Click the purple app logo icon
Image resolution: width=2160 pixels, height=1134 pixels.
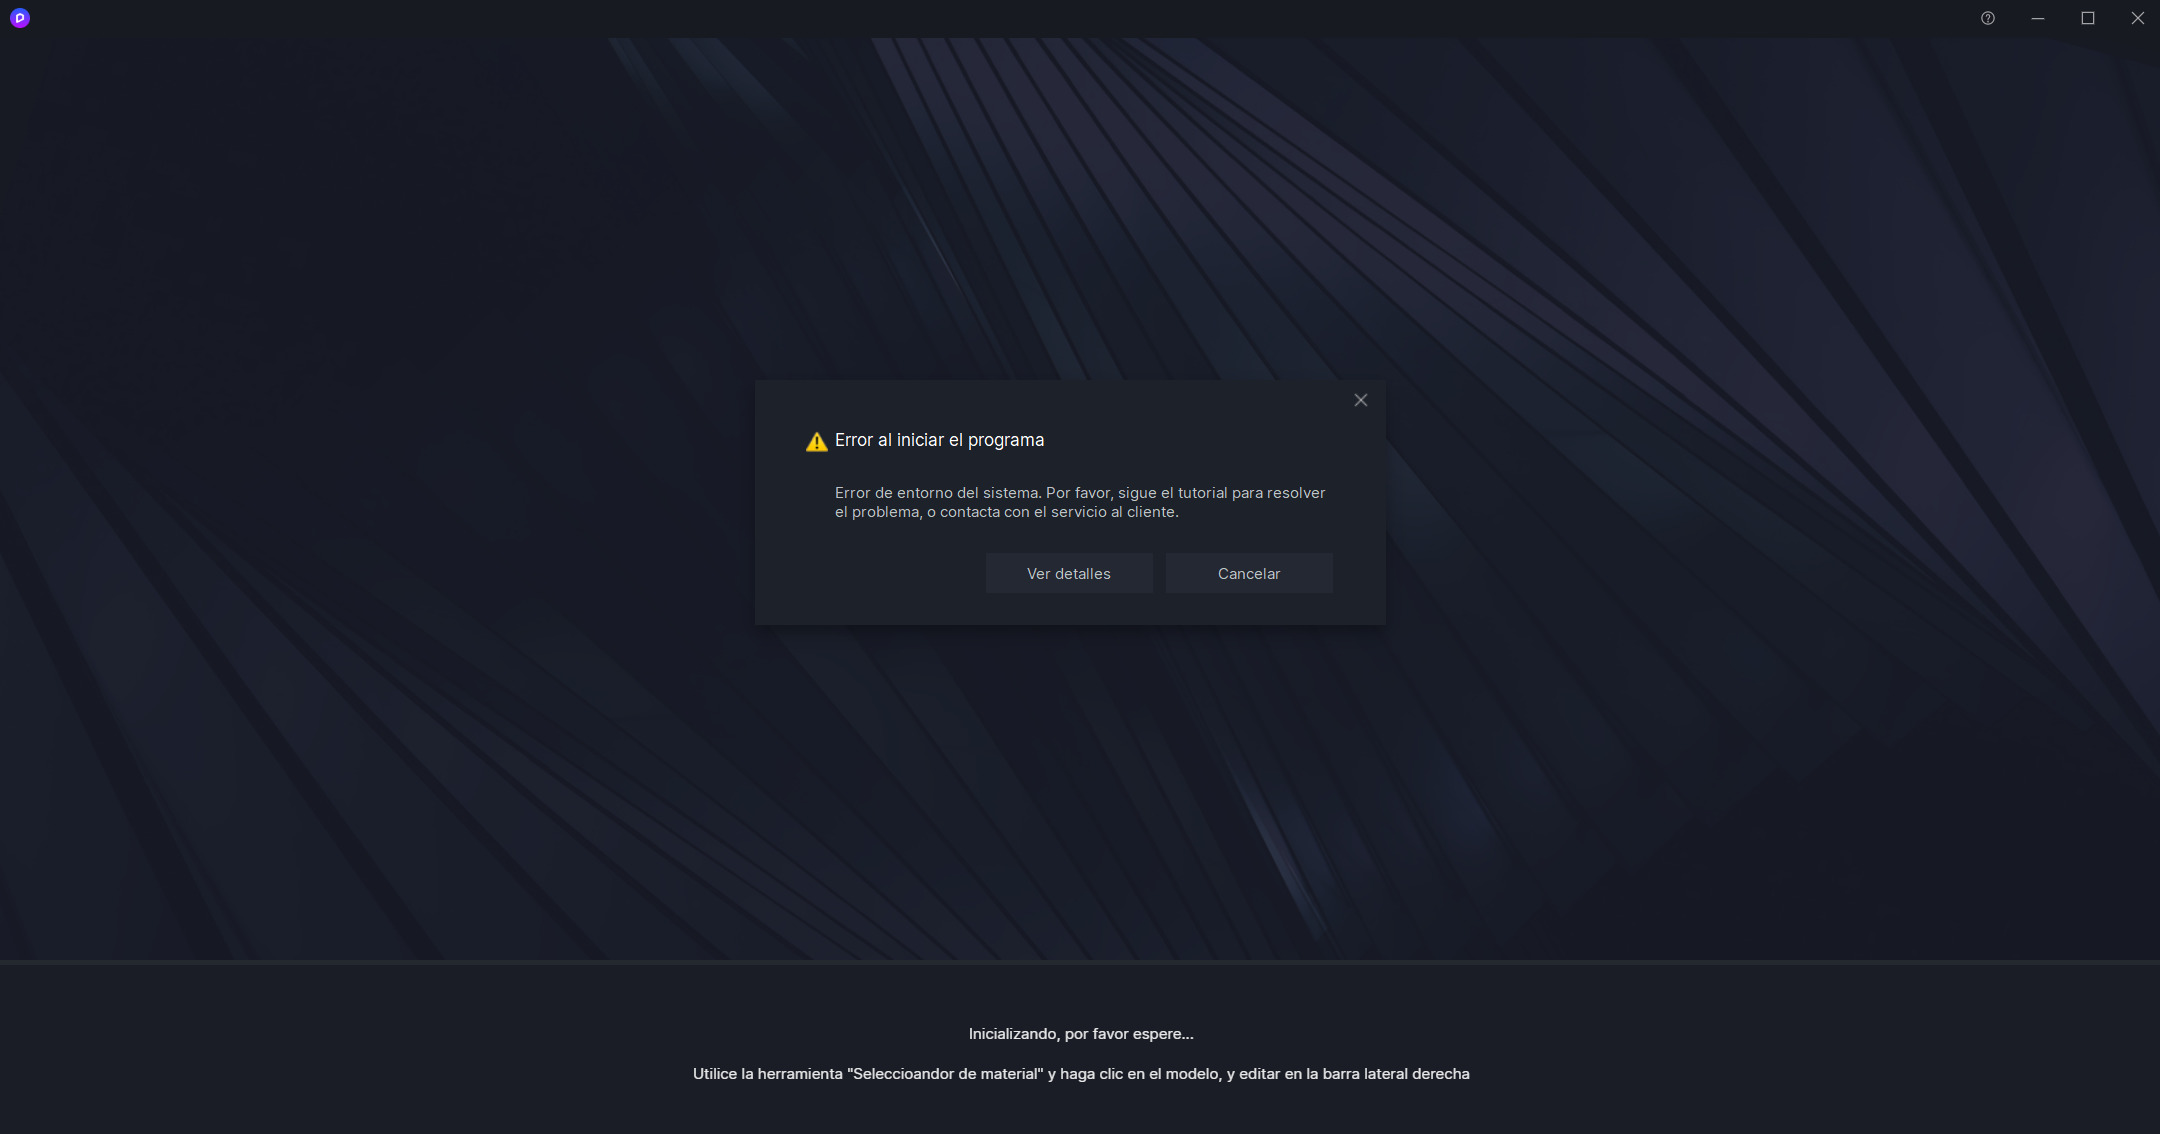[20, 18]
